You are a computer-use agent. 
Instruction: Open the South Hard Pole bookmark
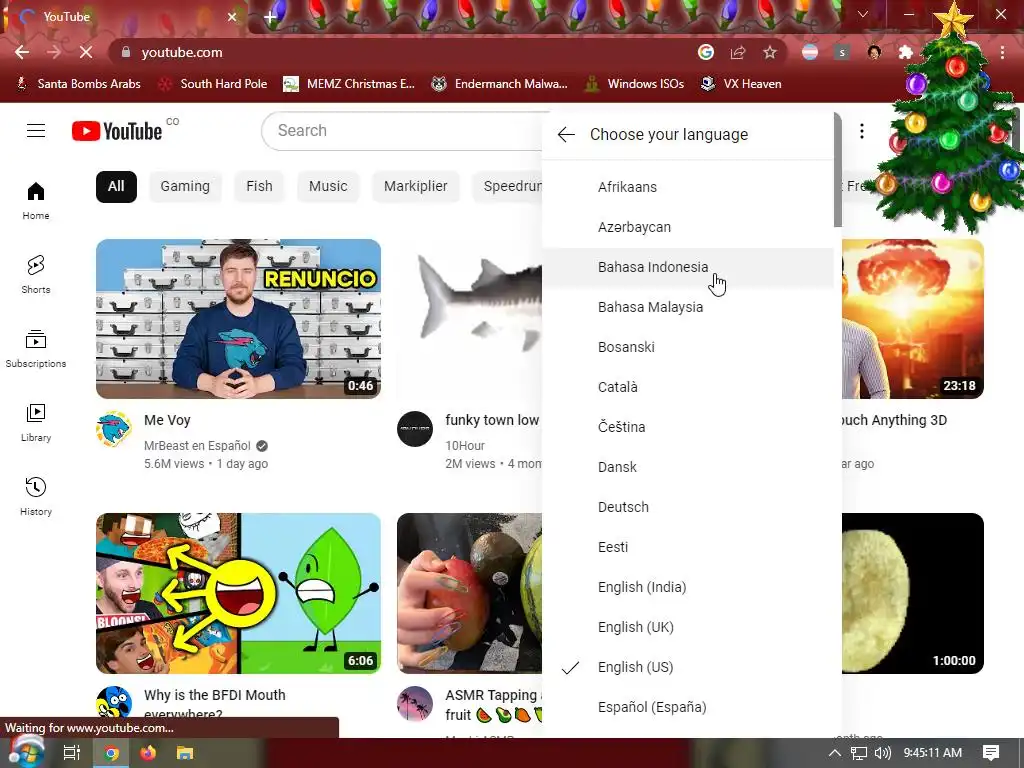click(x=214, y=84)
